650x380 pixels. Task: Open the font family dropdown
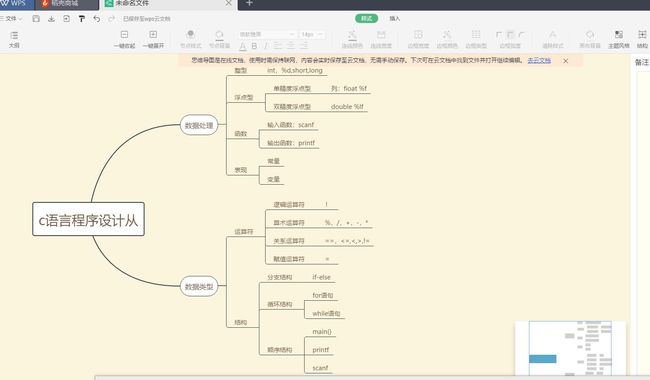[267, 34]
